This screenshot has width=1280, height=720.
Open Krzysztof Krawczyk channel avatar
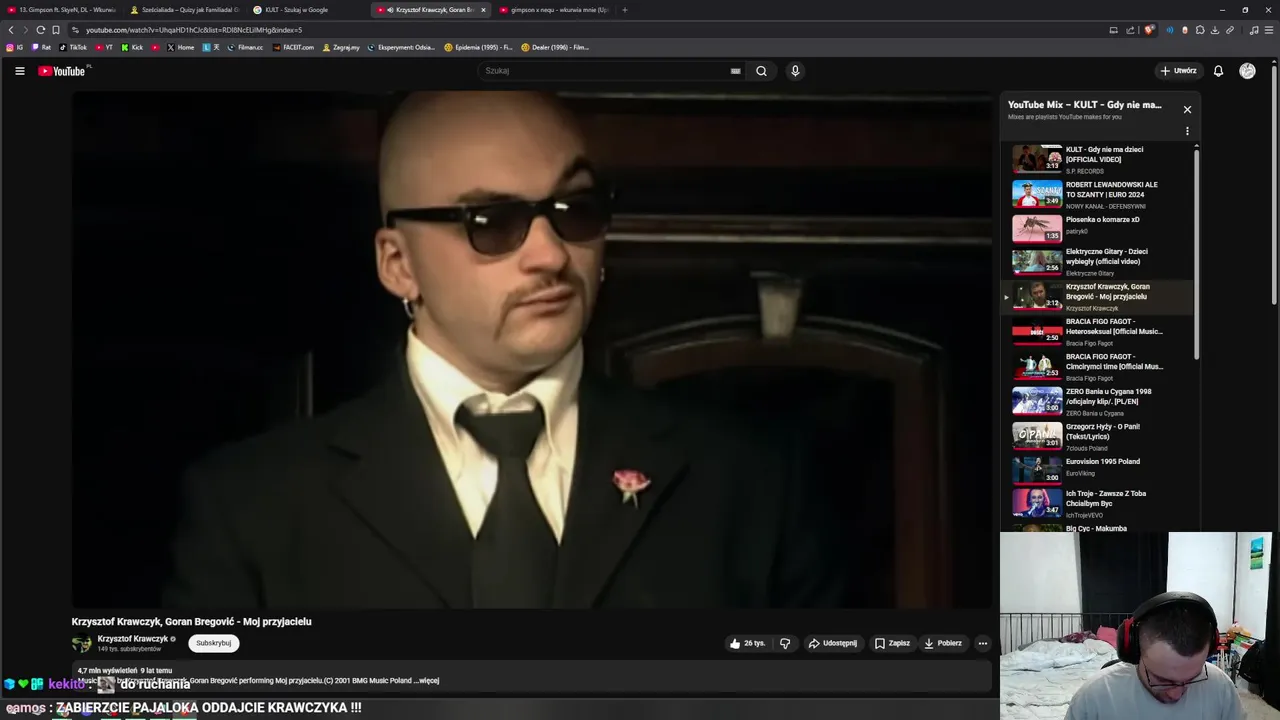click(81, 644)
